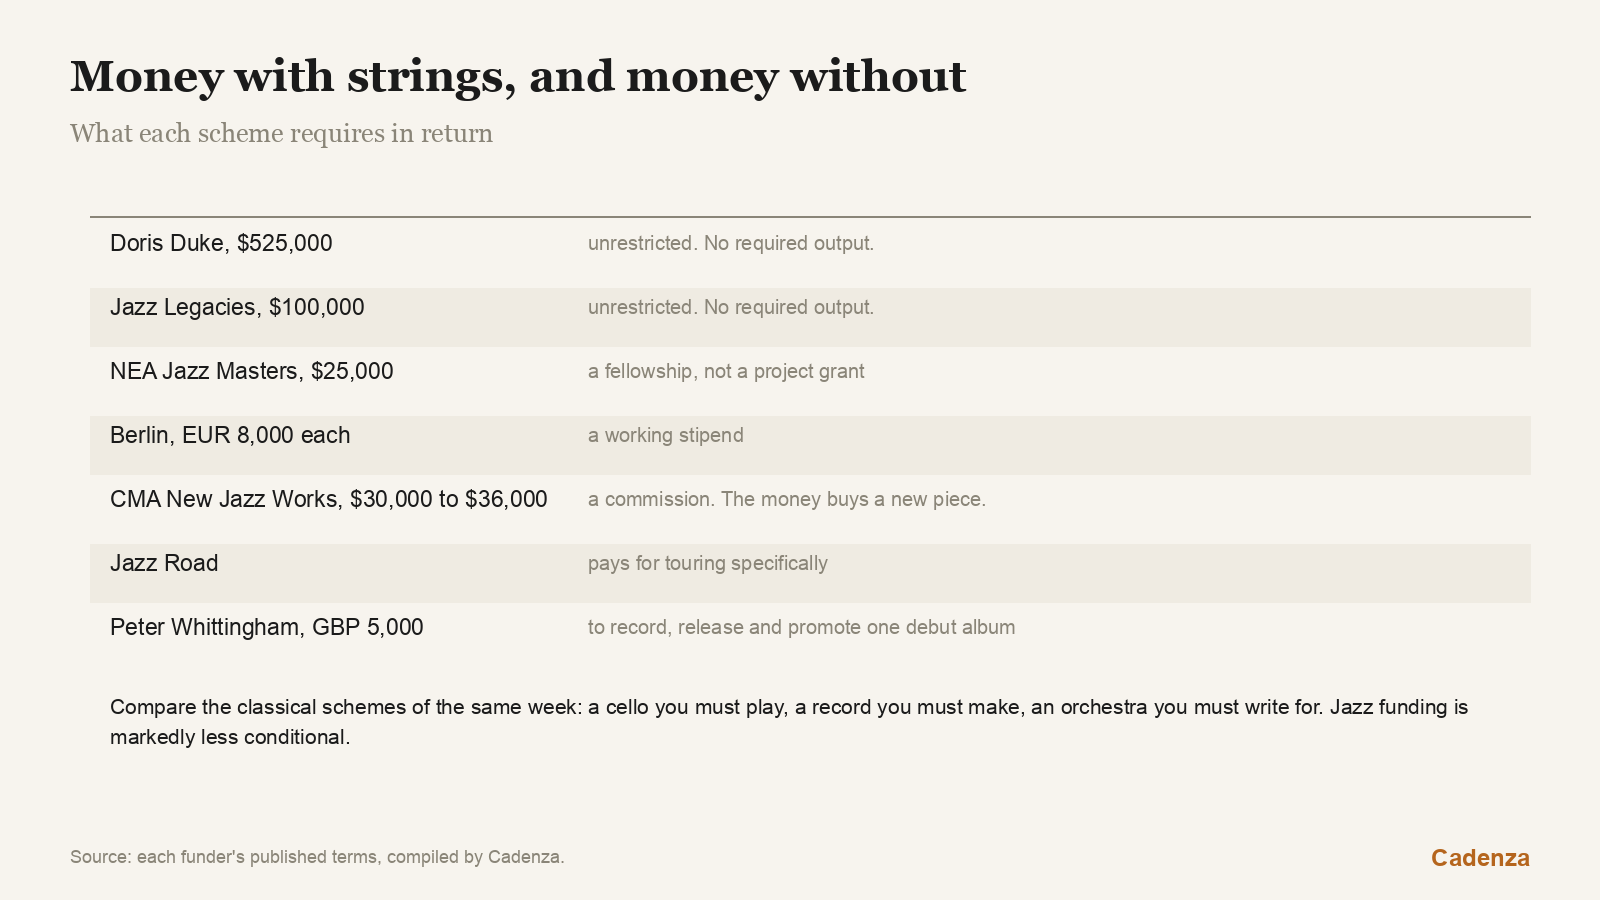Click the Cadenza brand logo text

tap(1480, 858)
